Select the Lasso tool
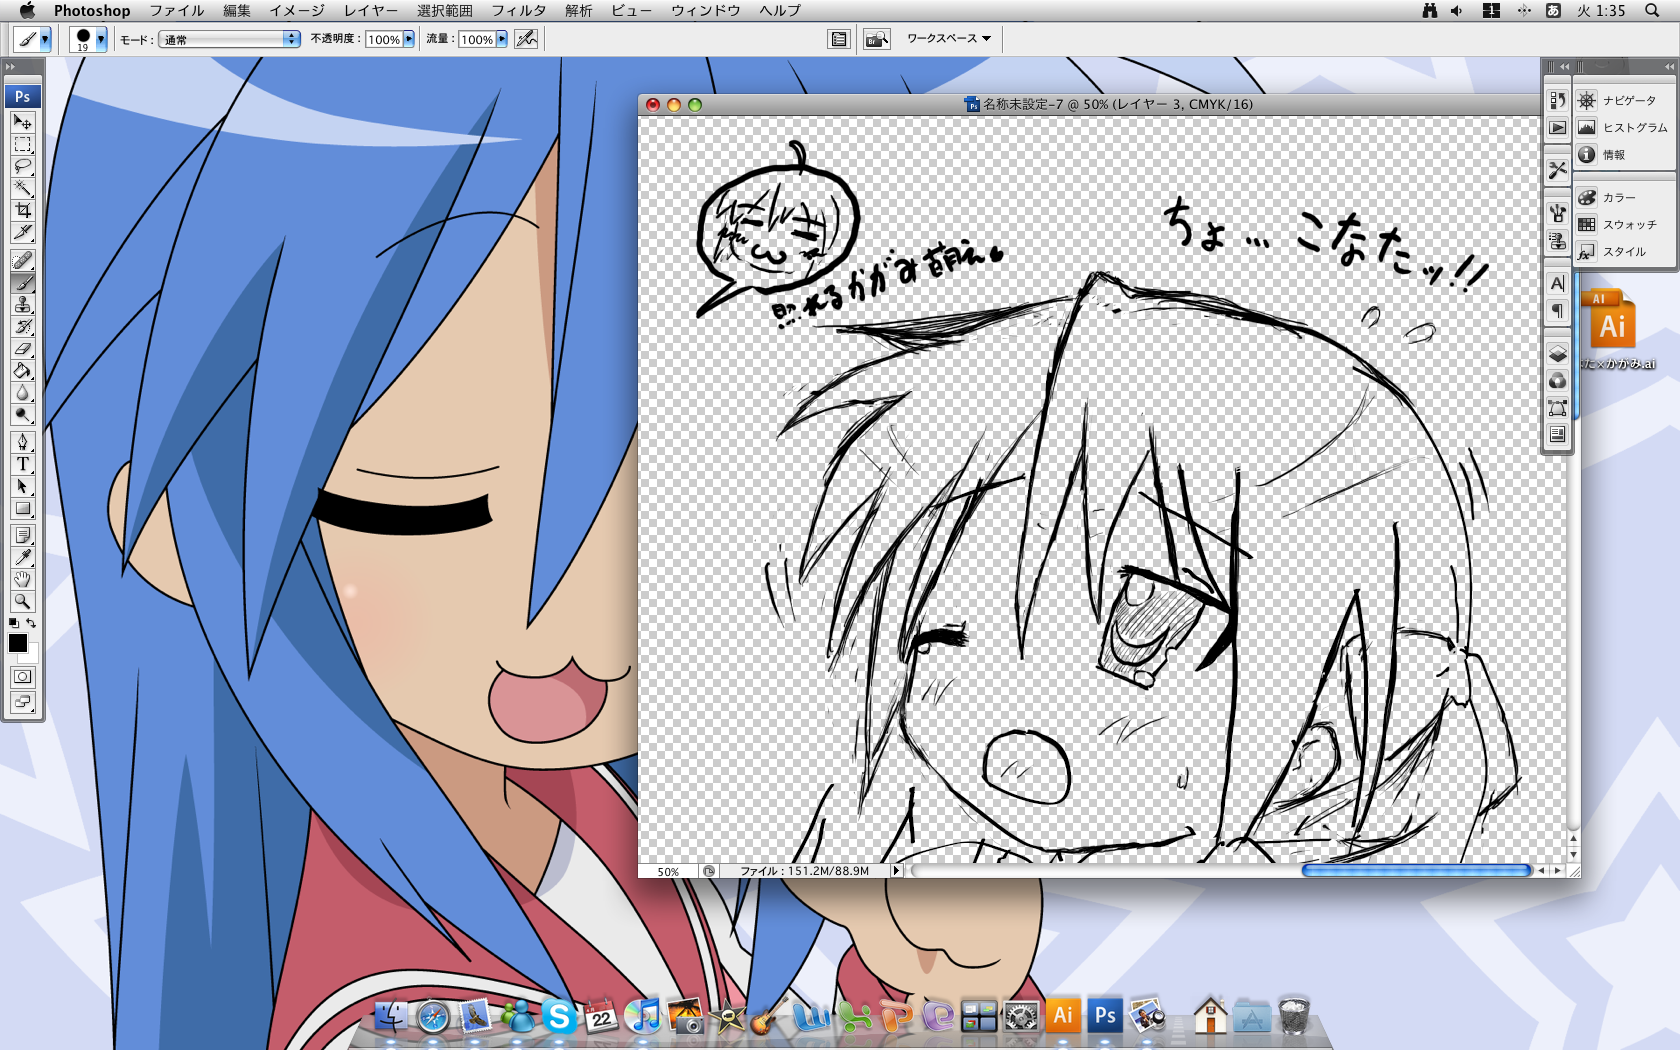The width and height of the screenshot is (1680, 1050). 23,166
